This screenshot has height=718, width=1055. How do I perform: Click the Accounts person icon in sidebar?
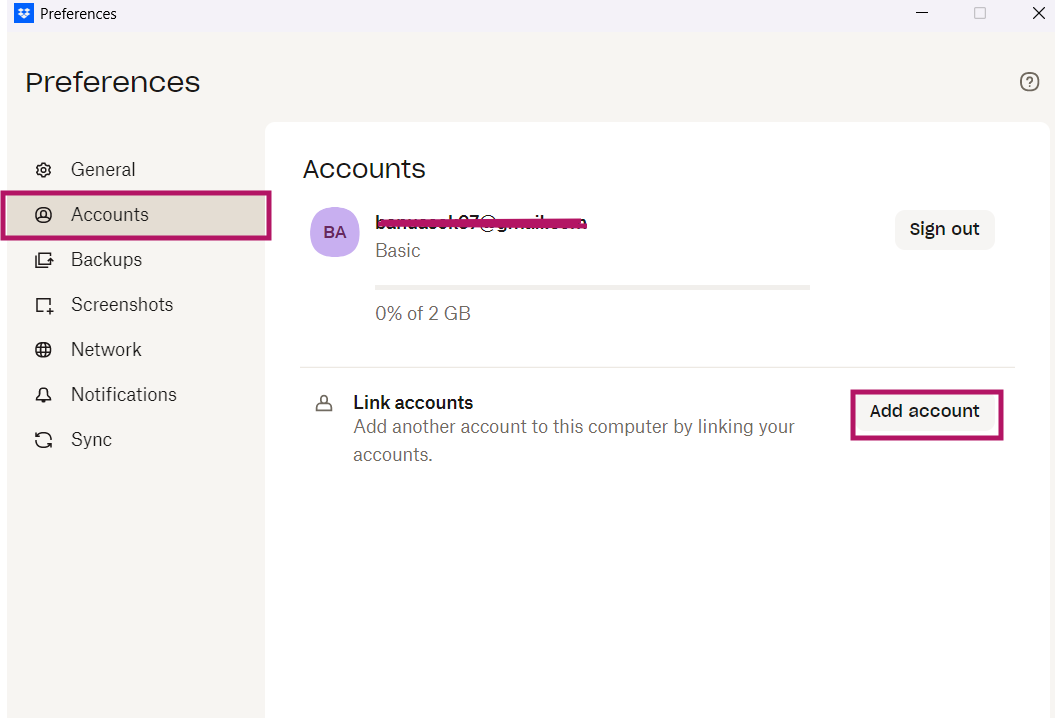(43, 214)
